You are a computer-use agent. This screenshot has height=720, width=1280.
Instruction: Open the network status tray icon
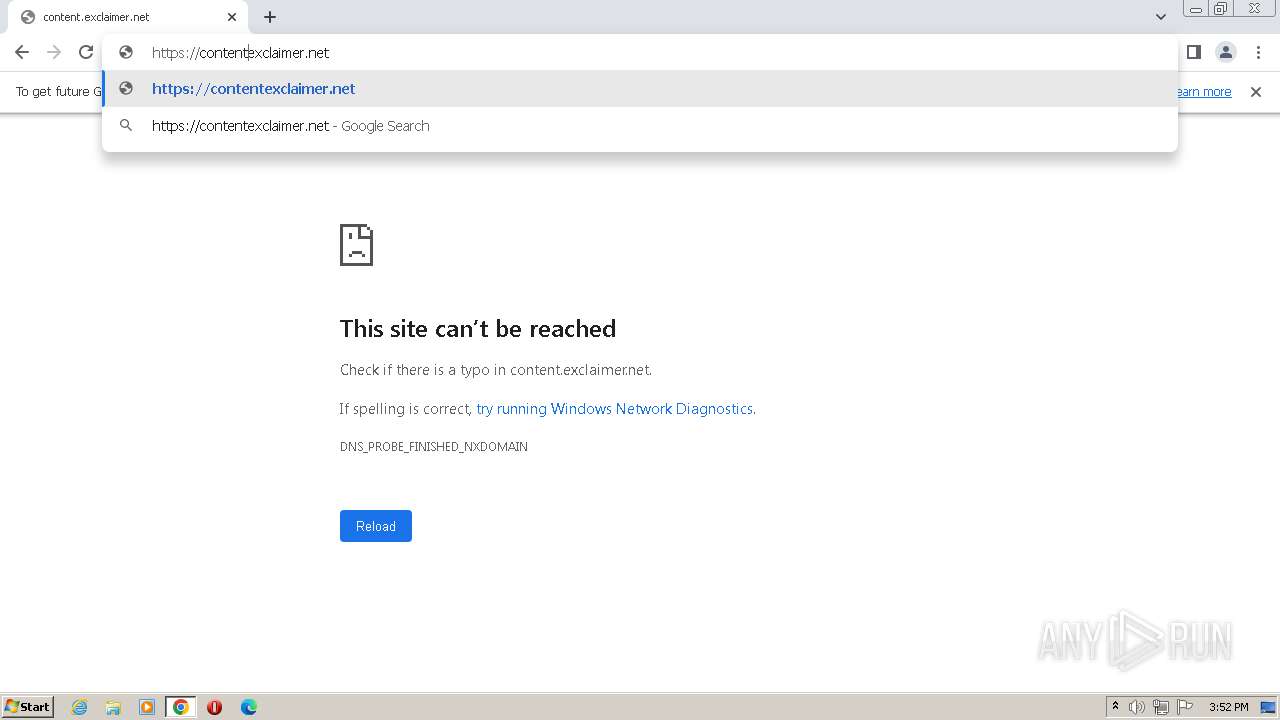(x=1161, y=707)
